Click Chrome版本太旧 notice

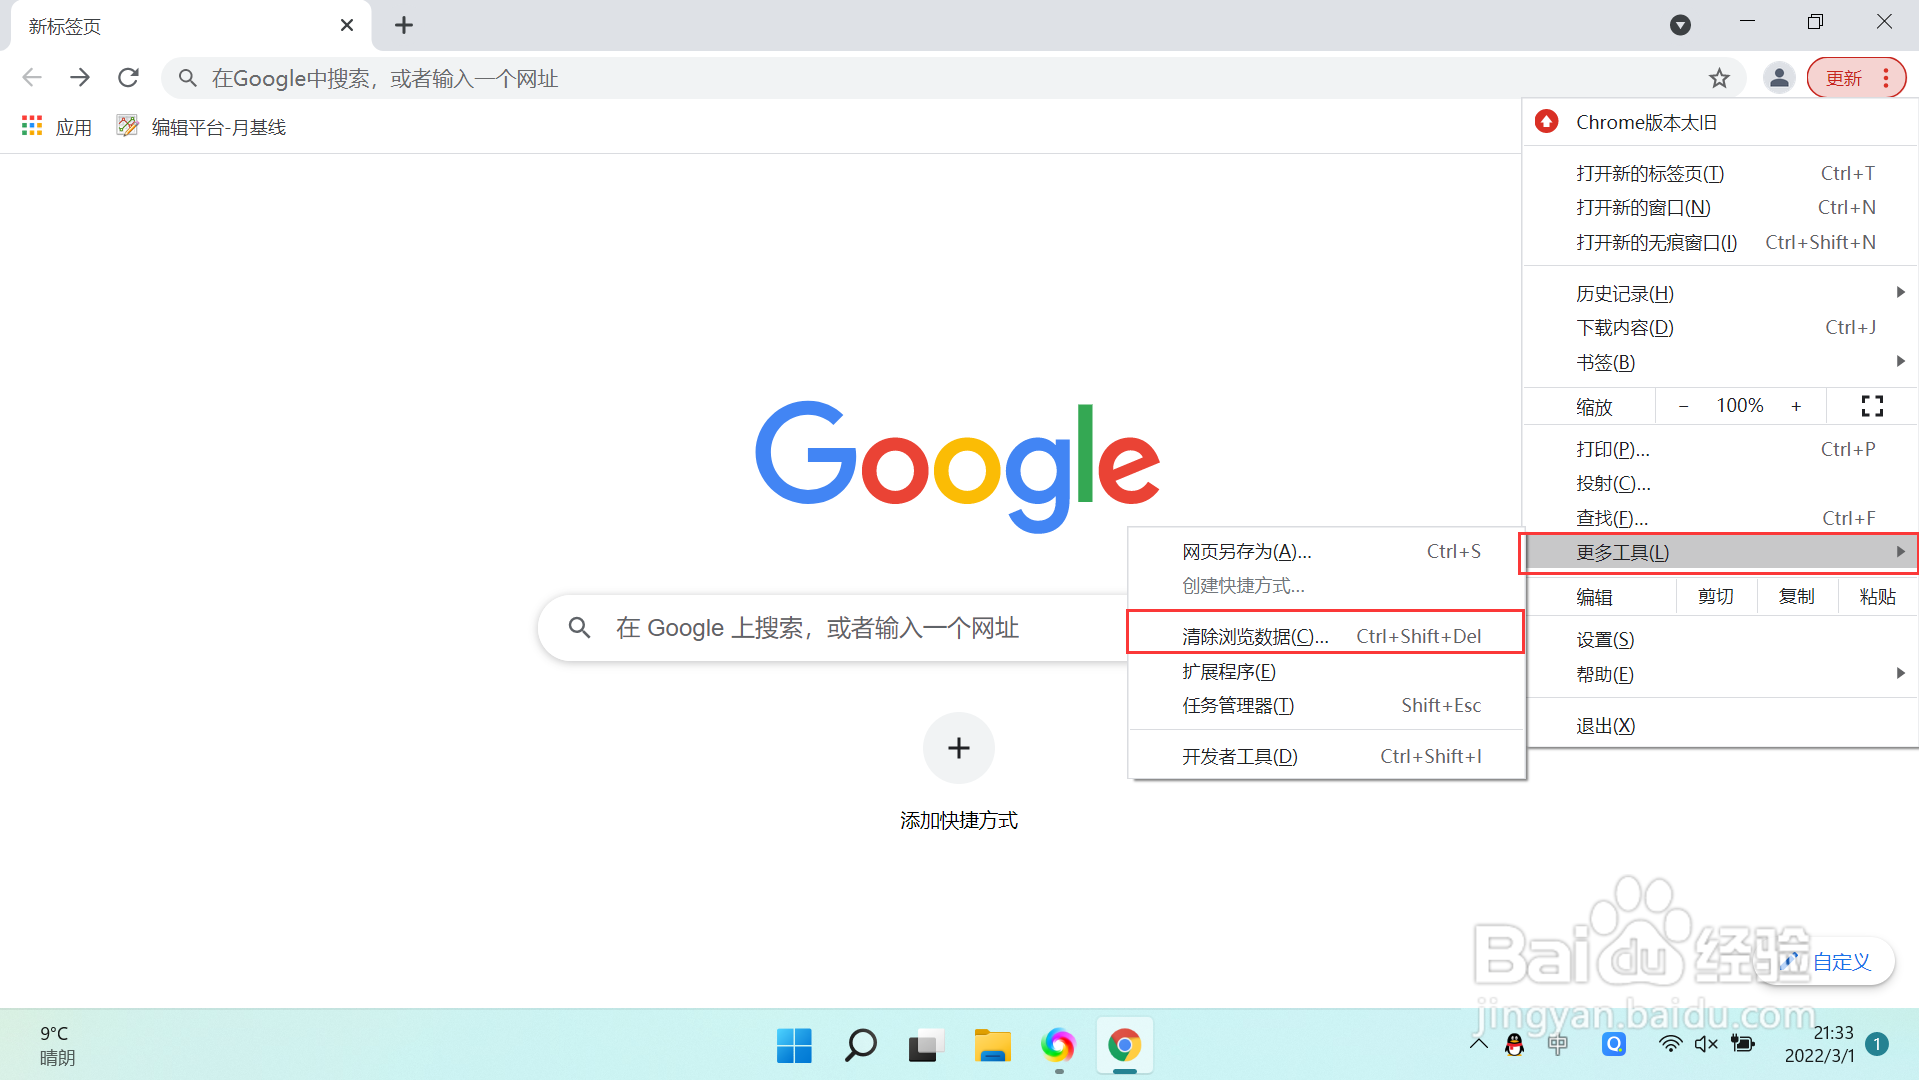[1721, 123]
